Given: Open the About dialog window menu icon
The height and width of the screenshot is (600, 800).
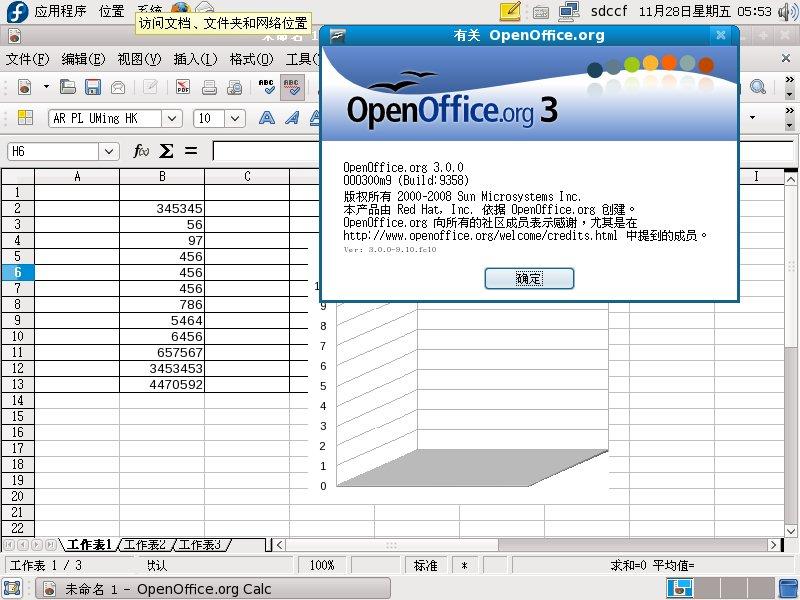Looking at the screenshot, I should pyautogui.click(x=337, y=35).
